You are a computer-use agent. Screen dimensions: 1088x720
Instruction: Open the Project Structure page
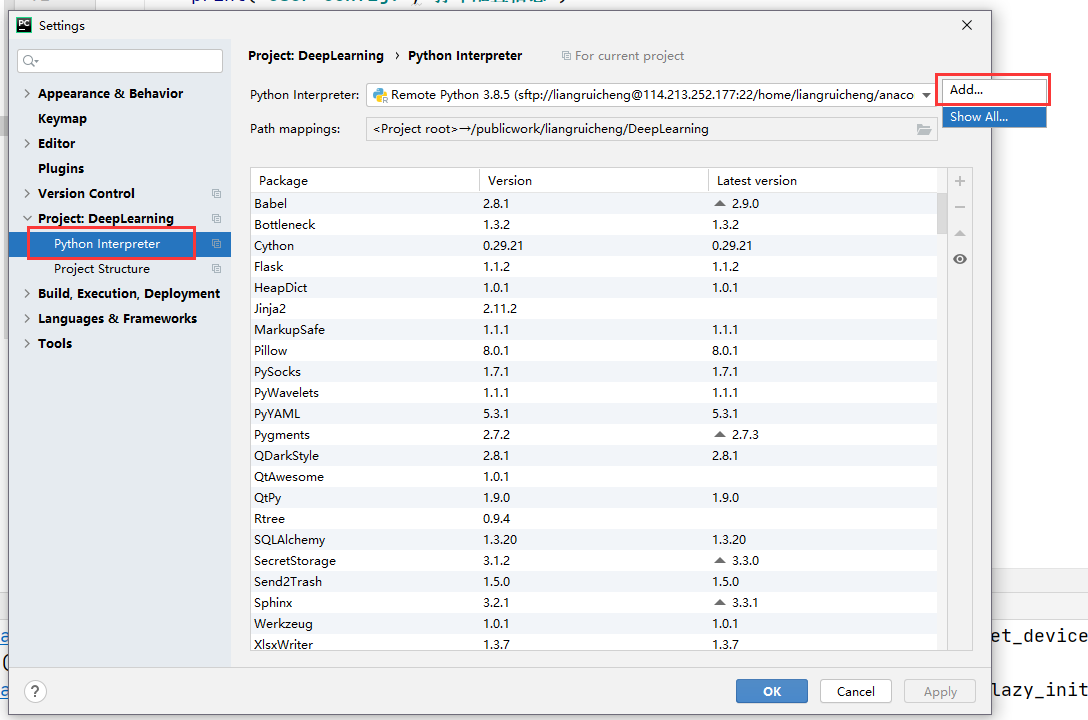coord(102,268)
